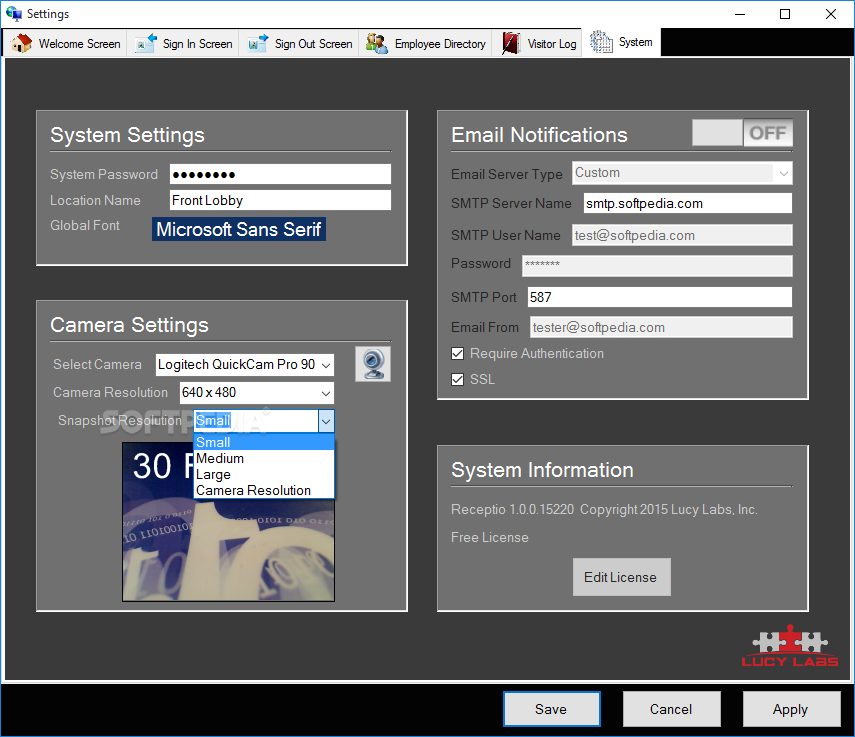
Task: Click the Cancel button
Action: click(671, 709)
